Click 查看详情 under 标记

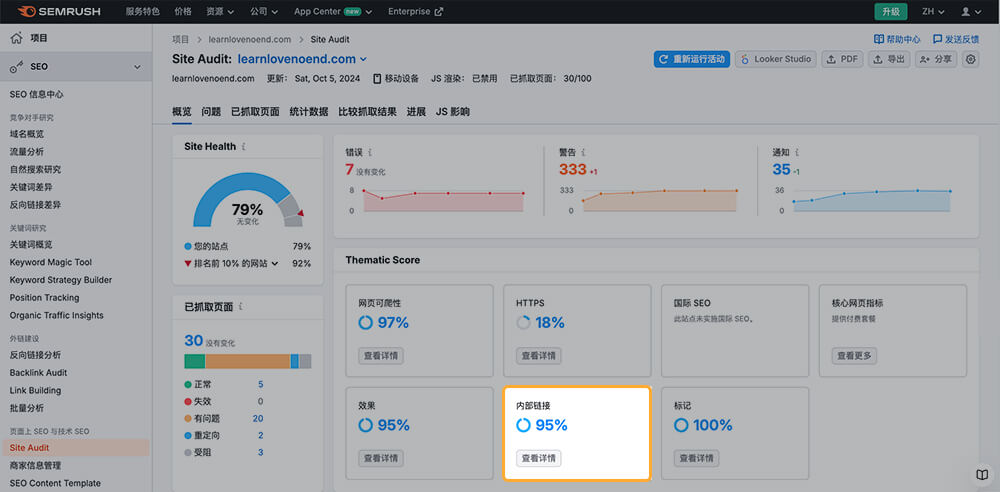[696, 458]
